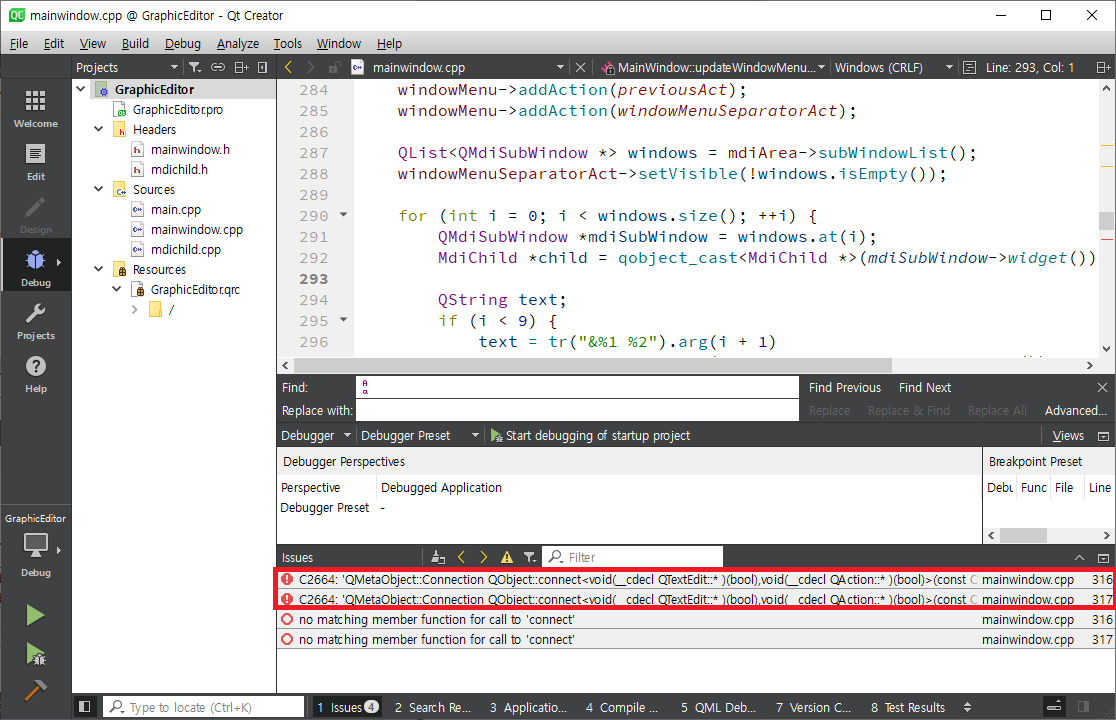Open document selector dropdown for mainwindow.cpp
Viewport: 1116px width, 720px height.
coord(466,67)
